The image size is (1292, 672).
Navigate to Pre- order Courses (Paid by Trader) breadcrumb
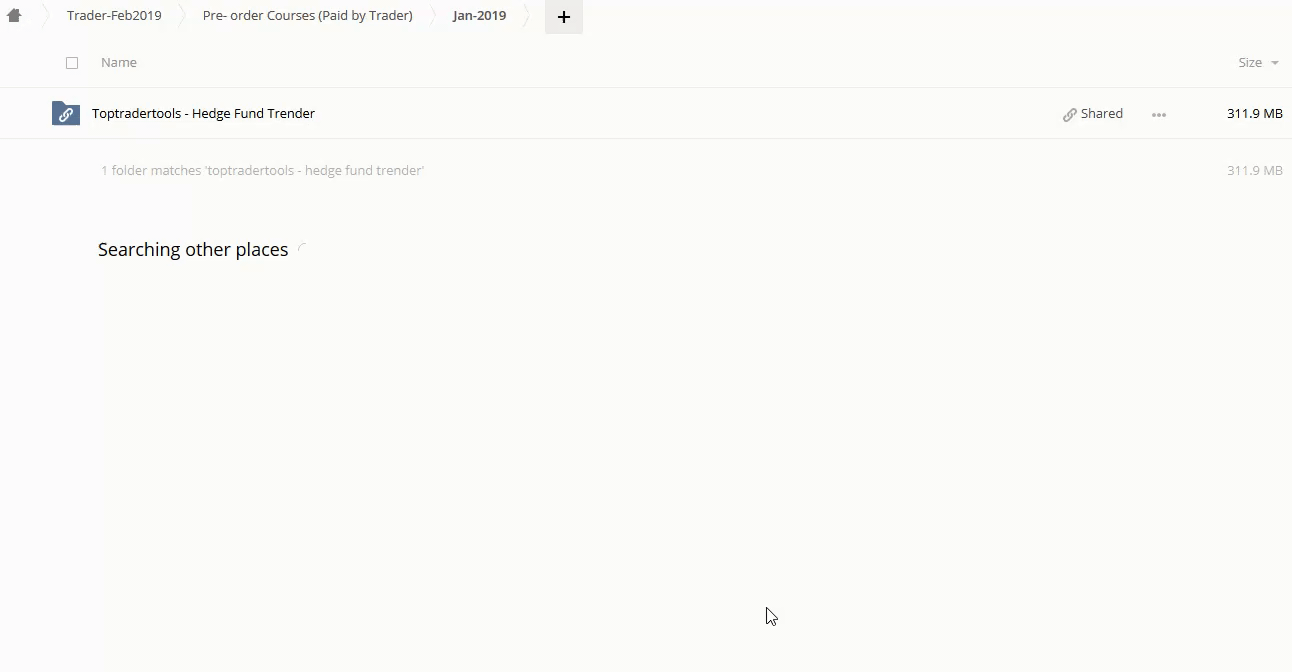click(307, 16)
